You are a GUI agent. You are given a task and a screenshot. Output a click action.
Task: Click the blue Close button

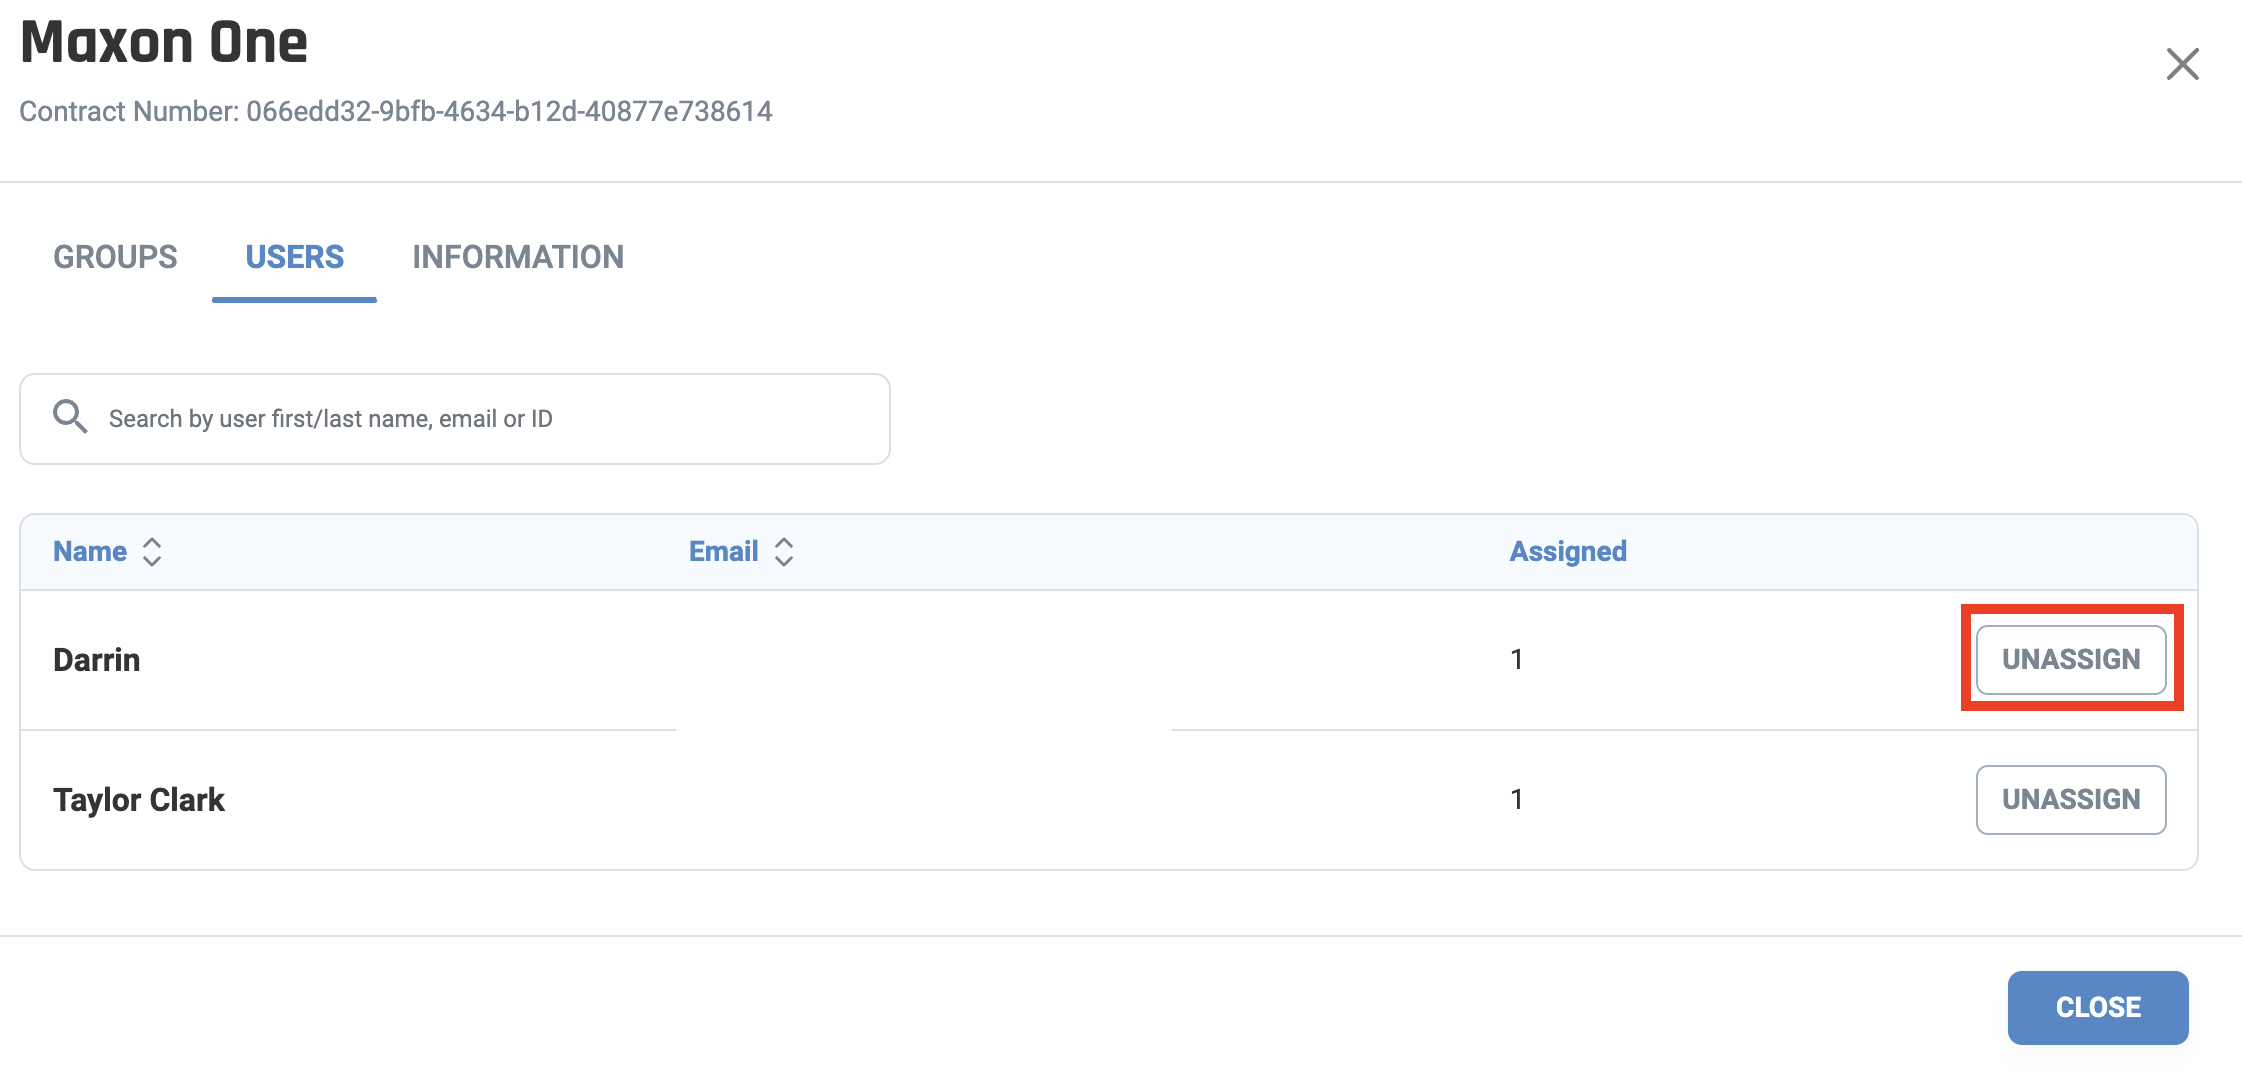tap(2098, 1007)
